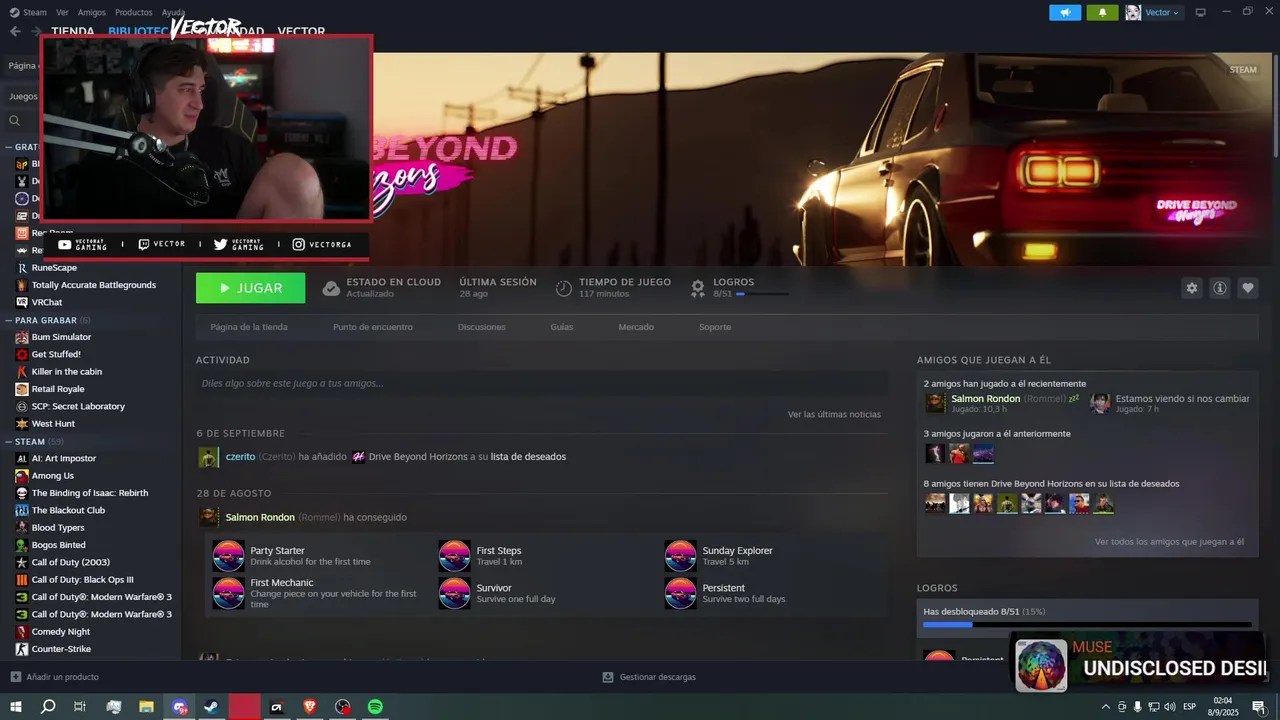The width and height of the screenshot is (1280, 720).
Task: Click the Gestionar descargas download icon
Action: [607, 677]
